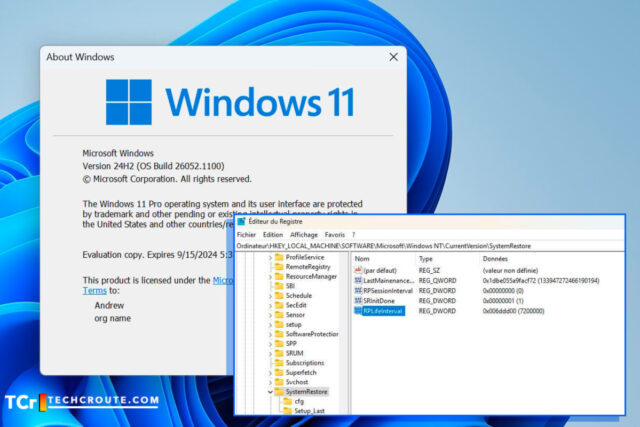
Task: Select the ResourceManager folder icon
Action: pos(279,276)
